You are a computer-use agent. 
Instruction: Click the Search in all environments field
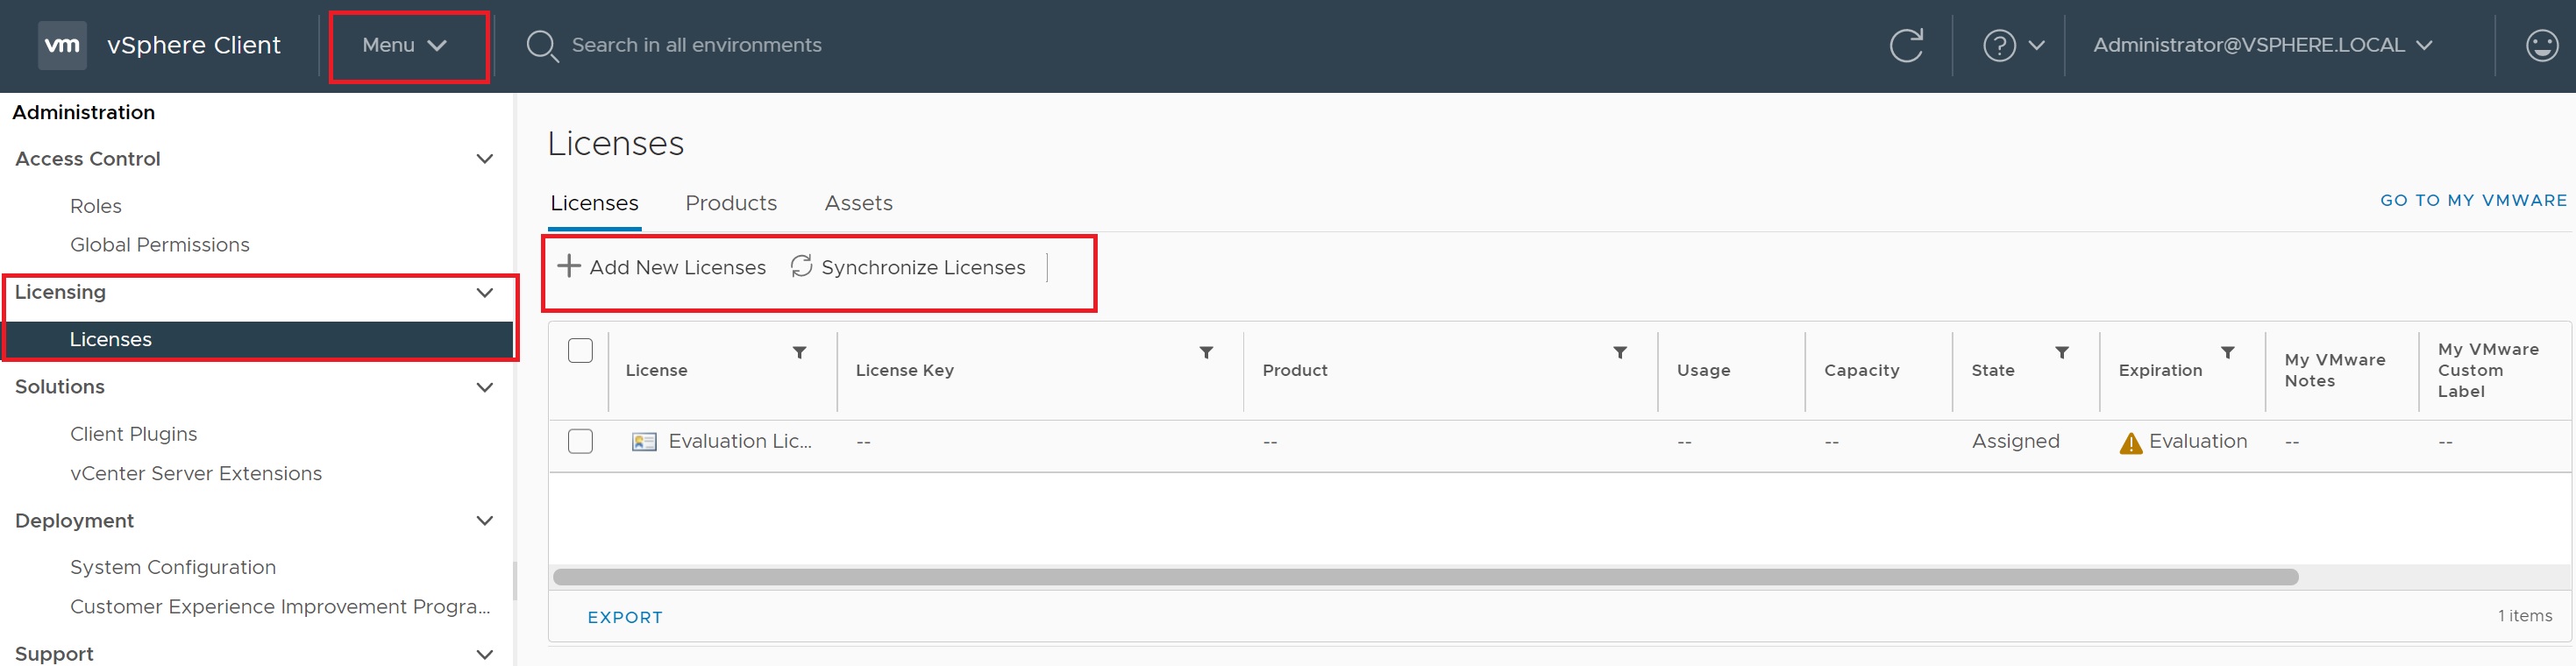[x=697, y=45]
